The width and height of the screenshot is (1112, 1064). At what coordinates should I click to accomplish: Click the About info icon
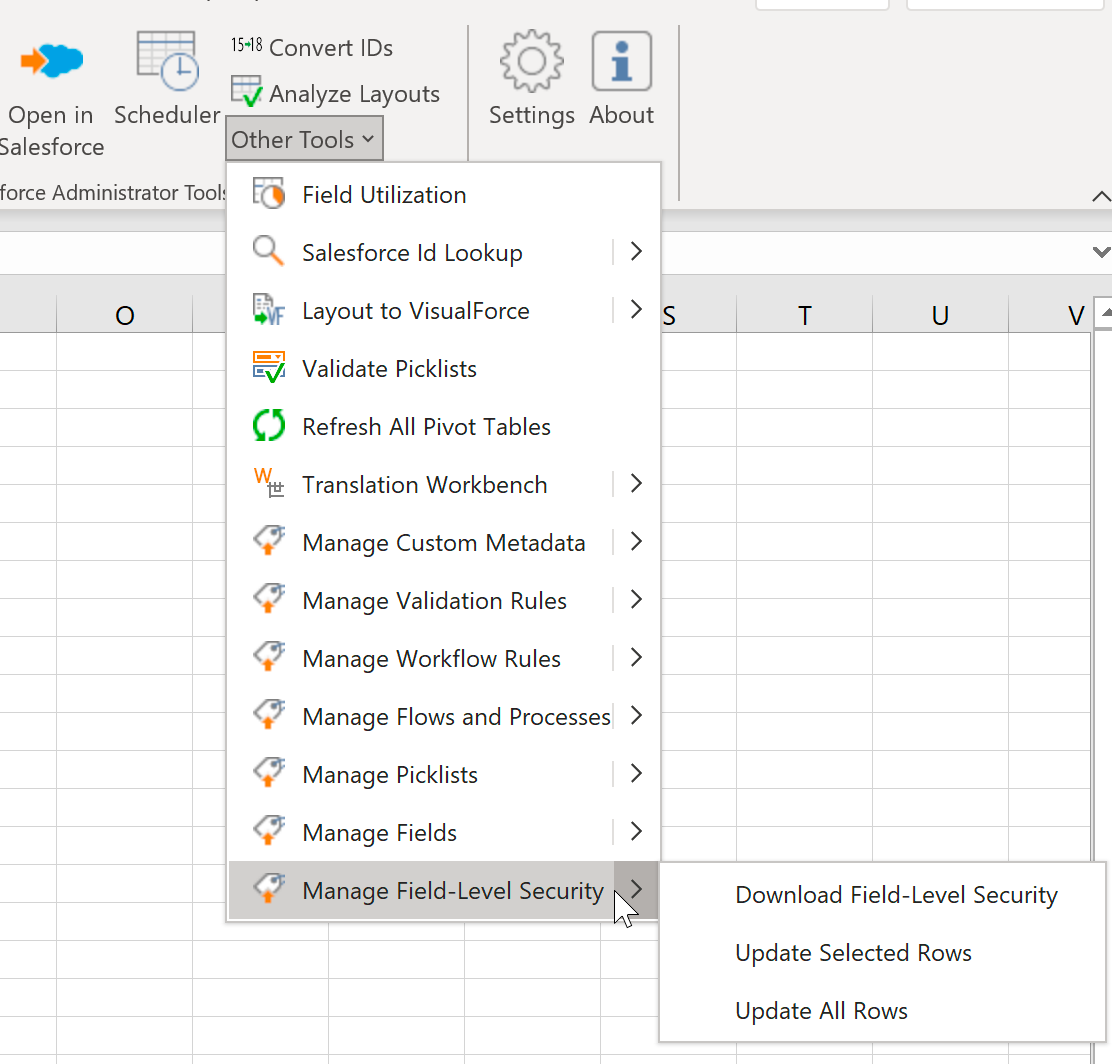point(621,62)
